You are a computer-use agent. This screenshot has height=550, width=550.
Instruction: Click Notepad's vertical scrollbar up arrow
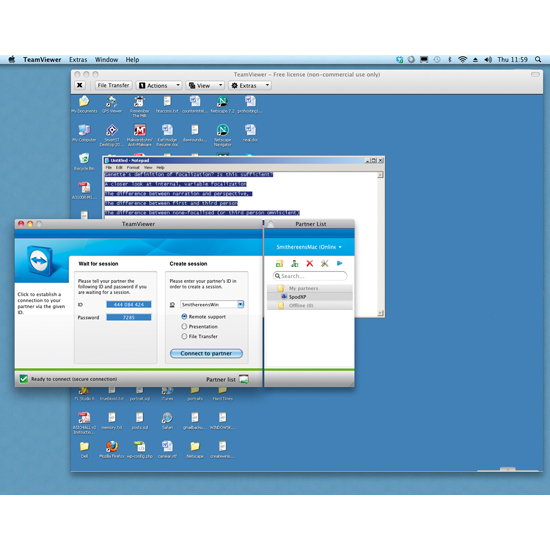point(380,175)
